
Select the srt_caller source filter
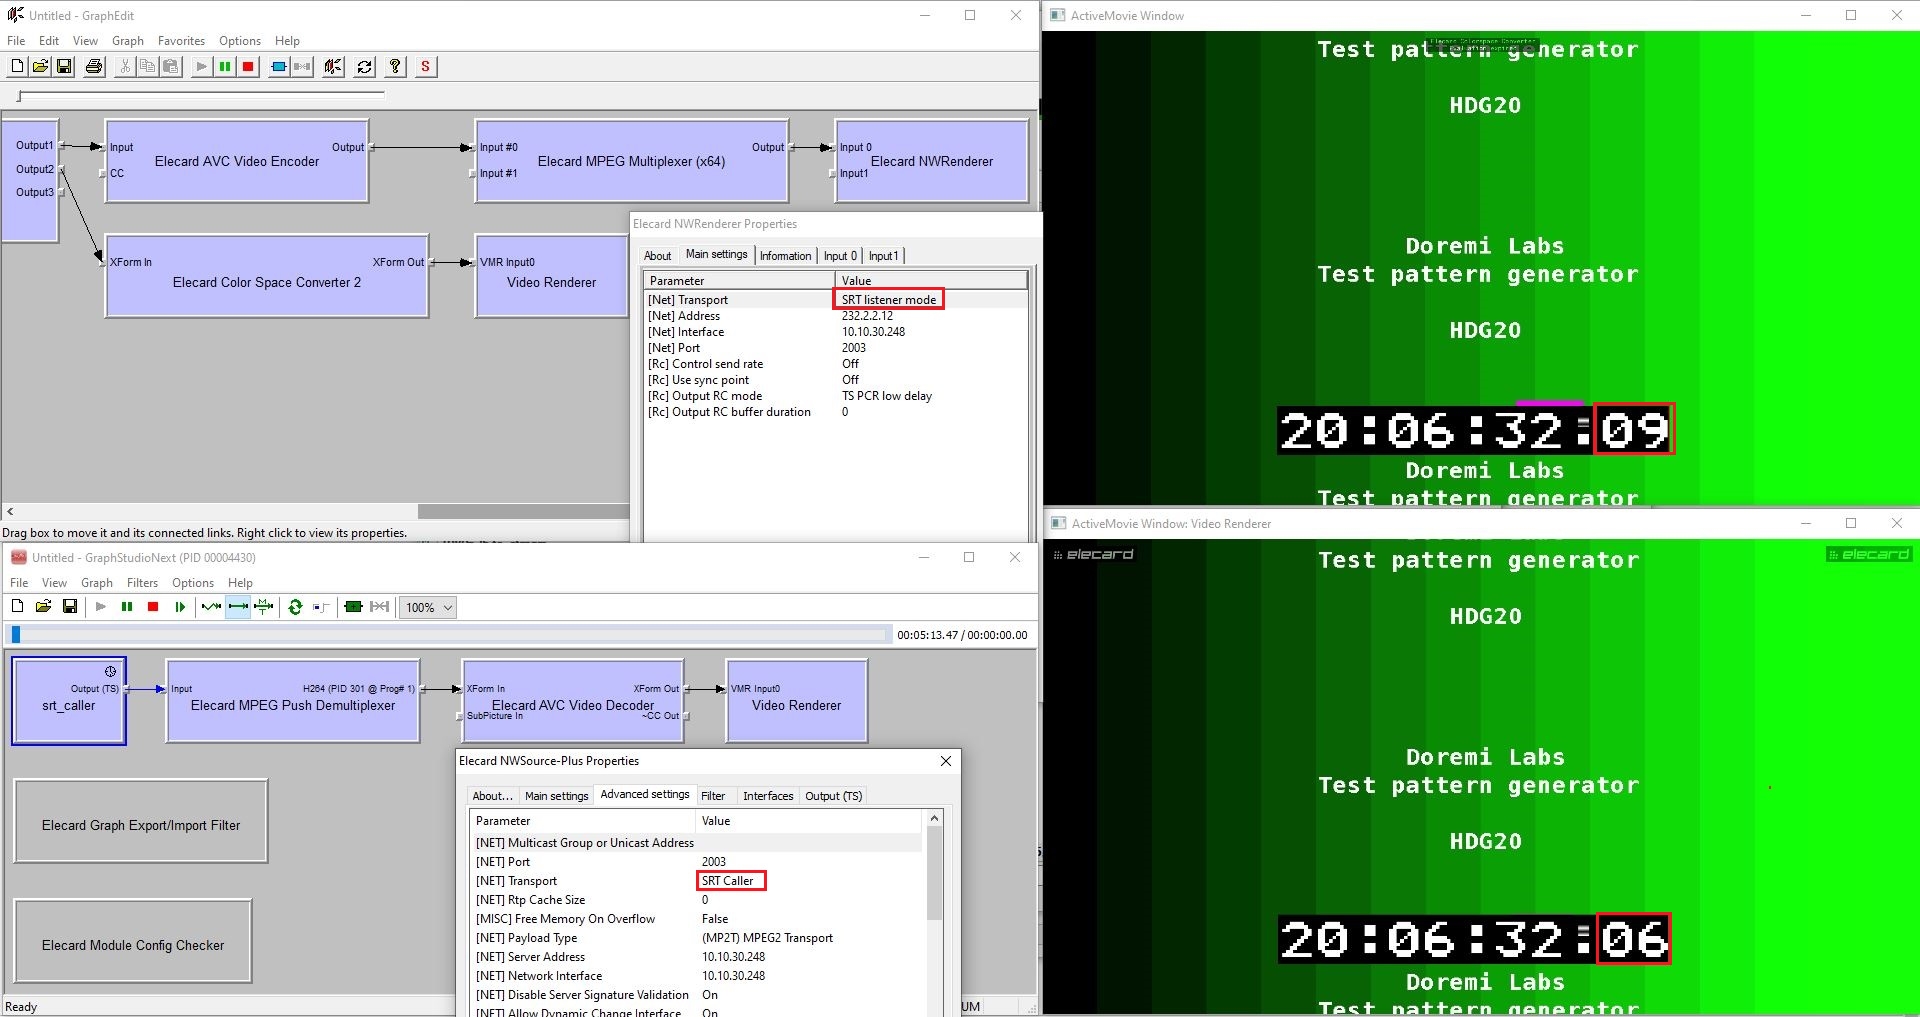pyautogui.click(x=69, y=701)
